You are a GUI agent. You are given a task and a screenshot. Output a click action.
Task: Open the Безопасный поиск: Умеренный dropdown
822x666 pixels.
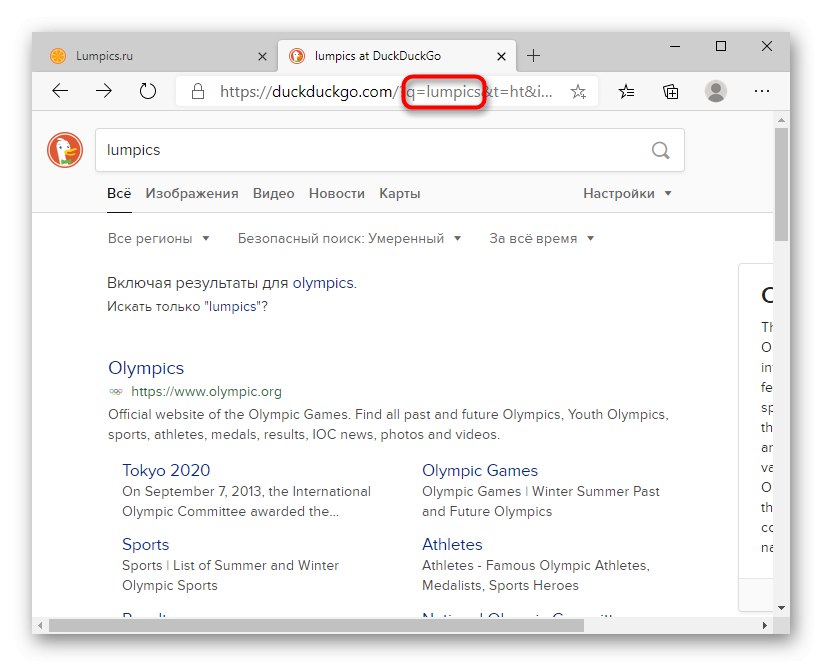click(x=349, y=239)
